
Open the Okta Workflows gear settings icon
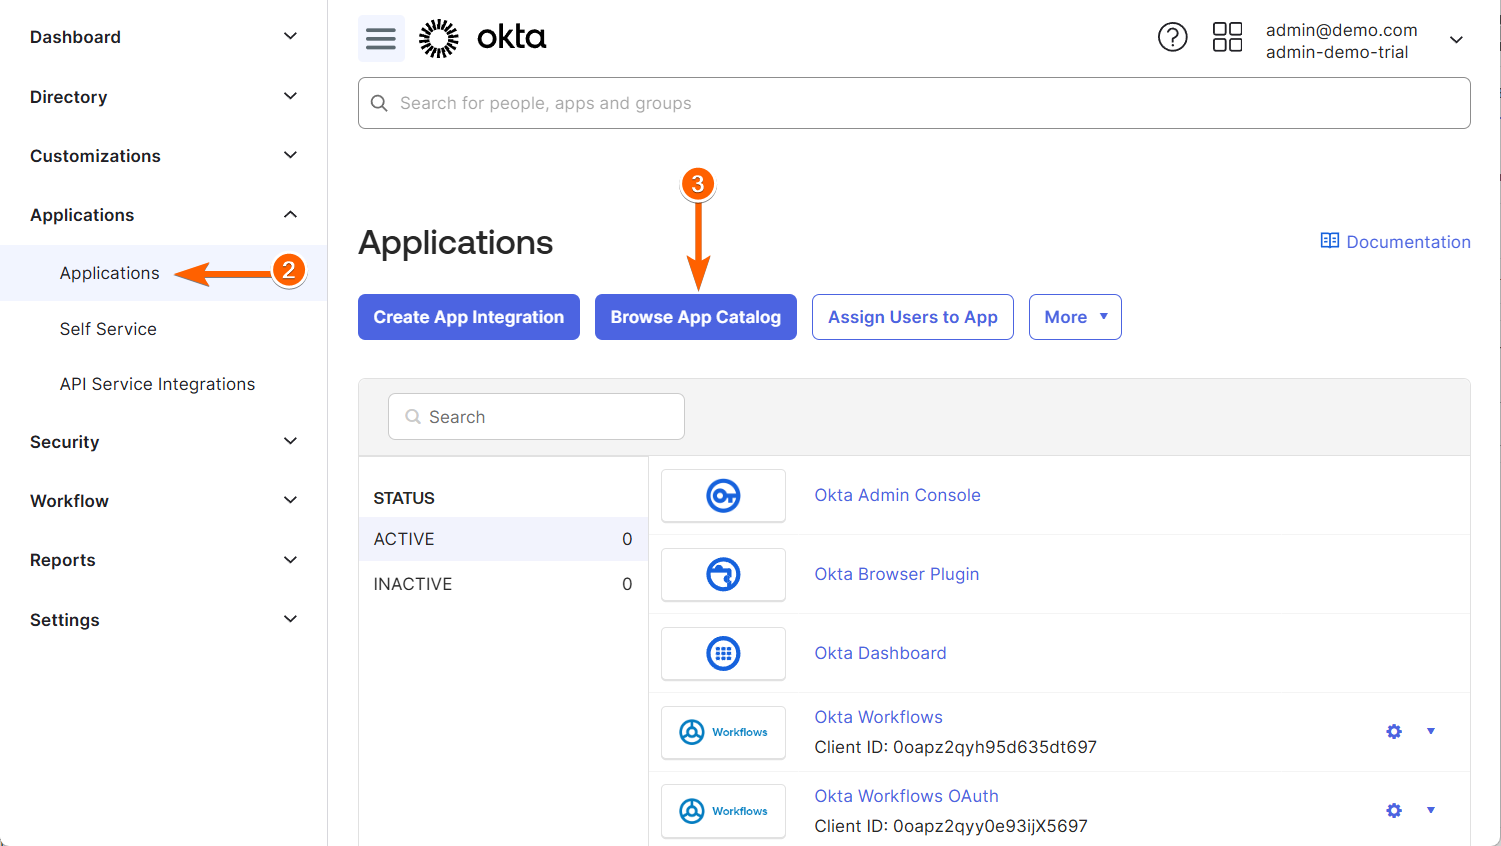click(1394, 732)
